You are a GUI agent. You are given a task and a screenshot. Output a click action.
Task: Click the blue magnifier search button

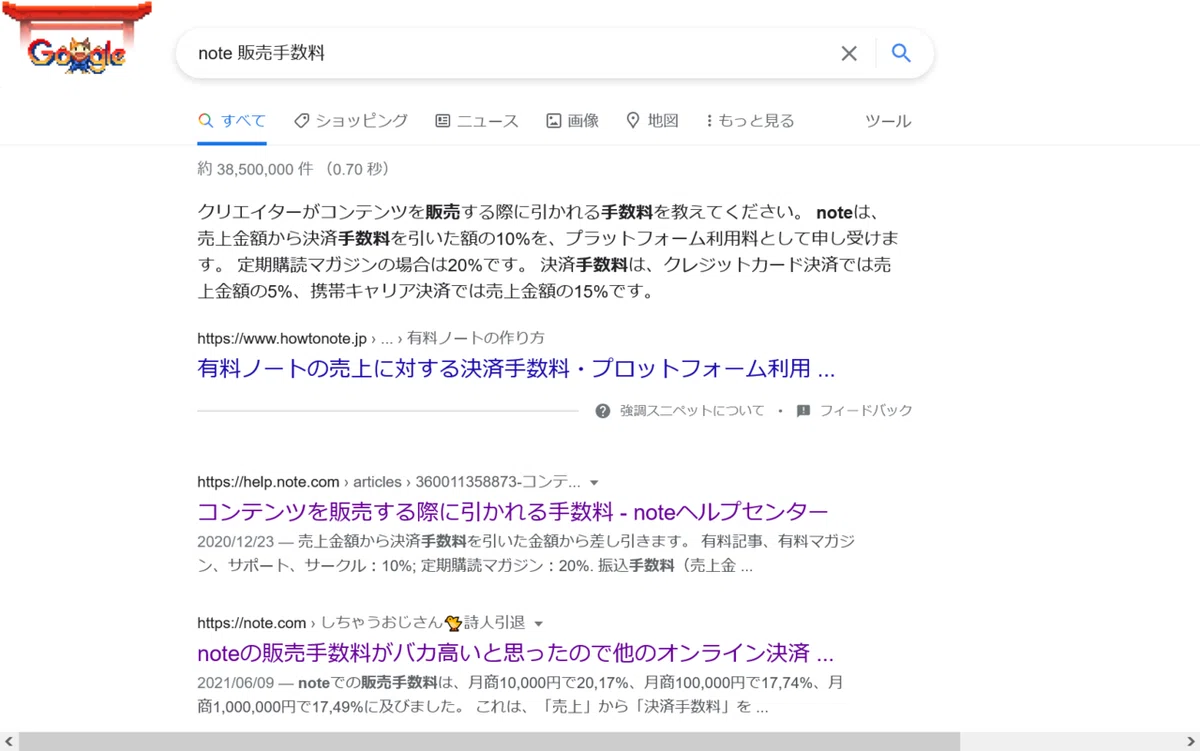coord(901,54)
